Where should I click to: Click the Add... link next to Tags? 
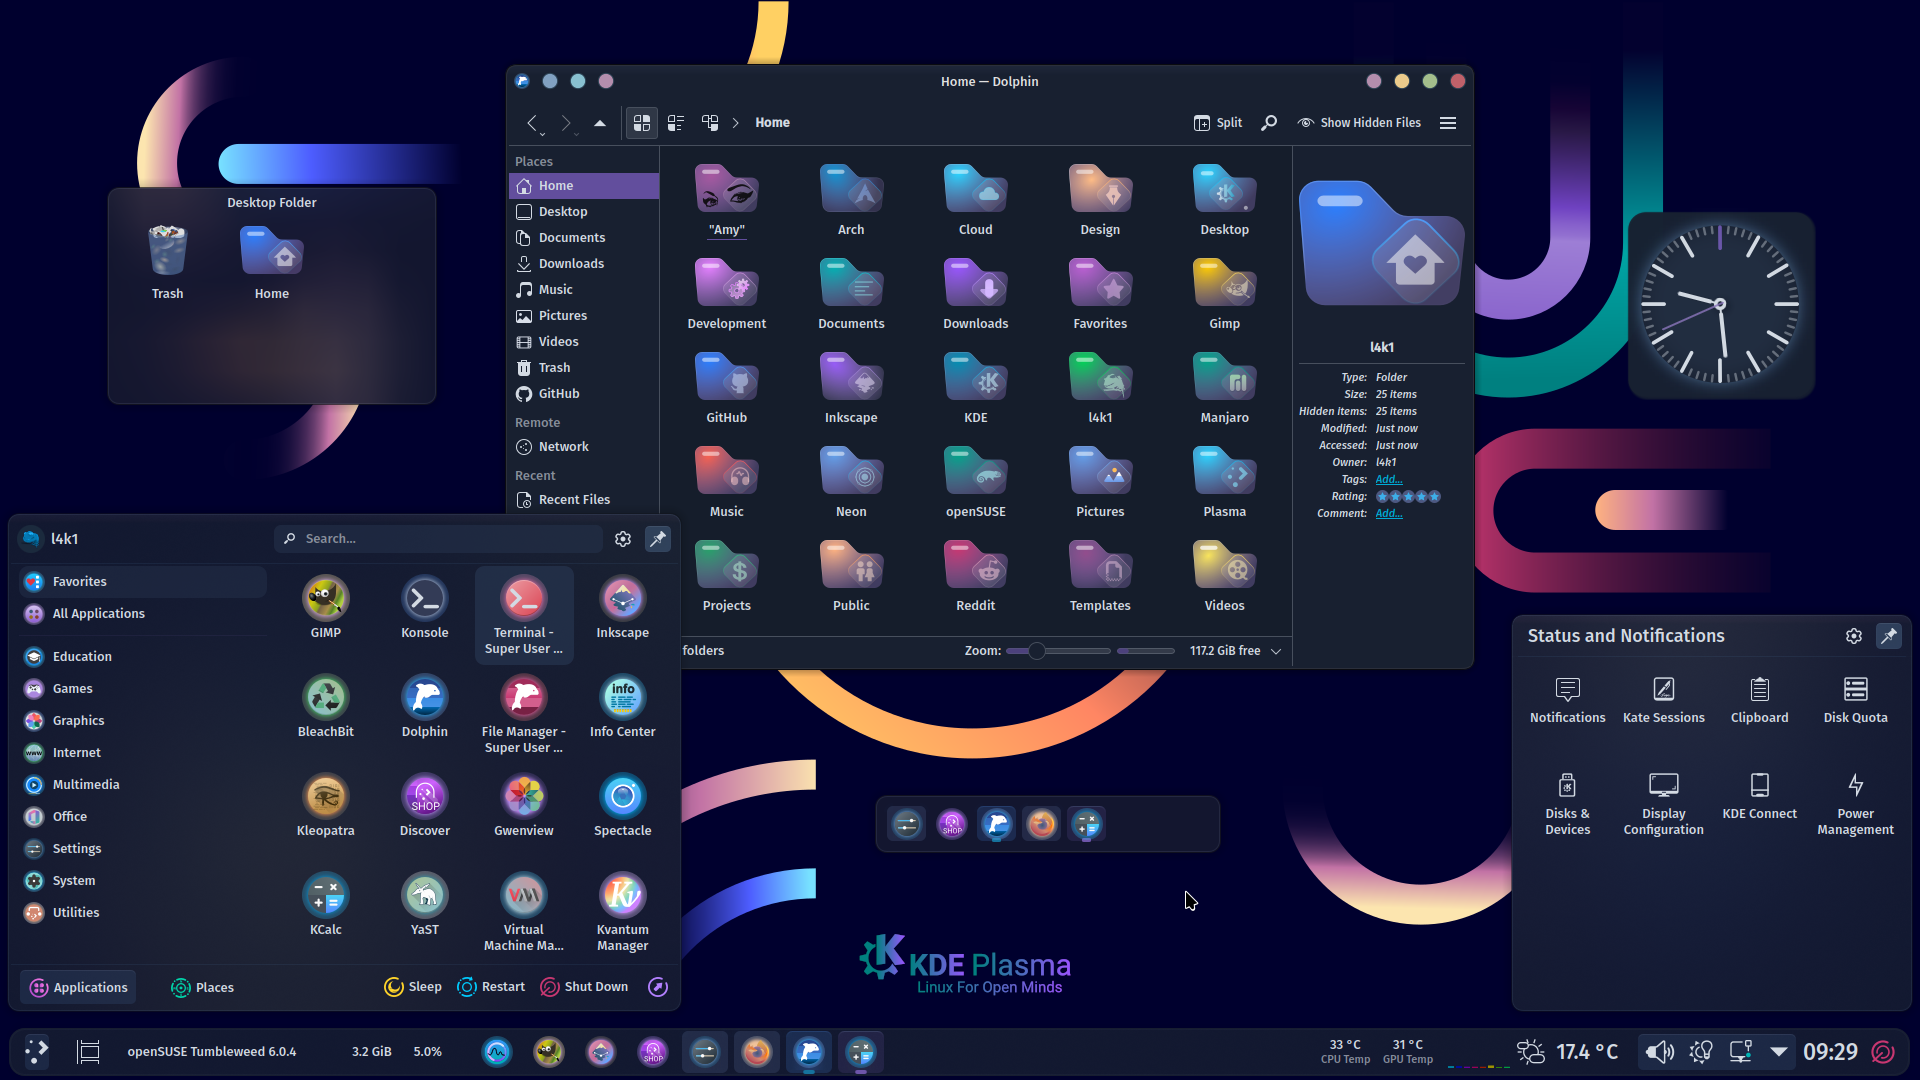pyautogui.click(x=1389, y=480)
